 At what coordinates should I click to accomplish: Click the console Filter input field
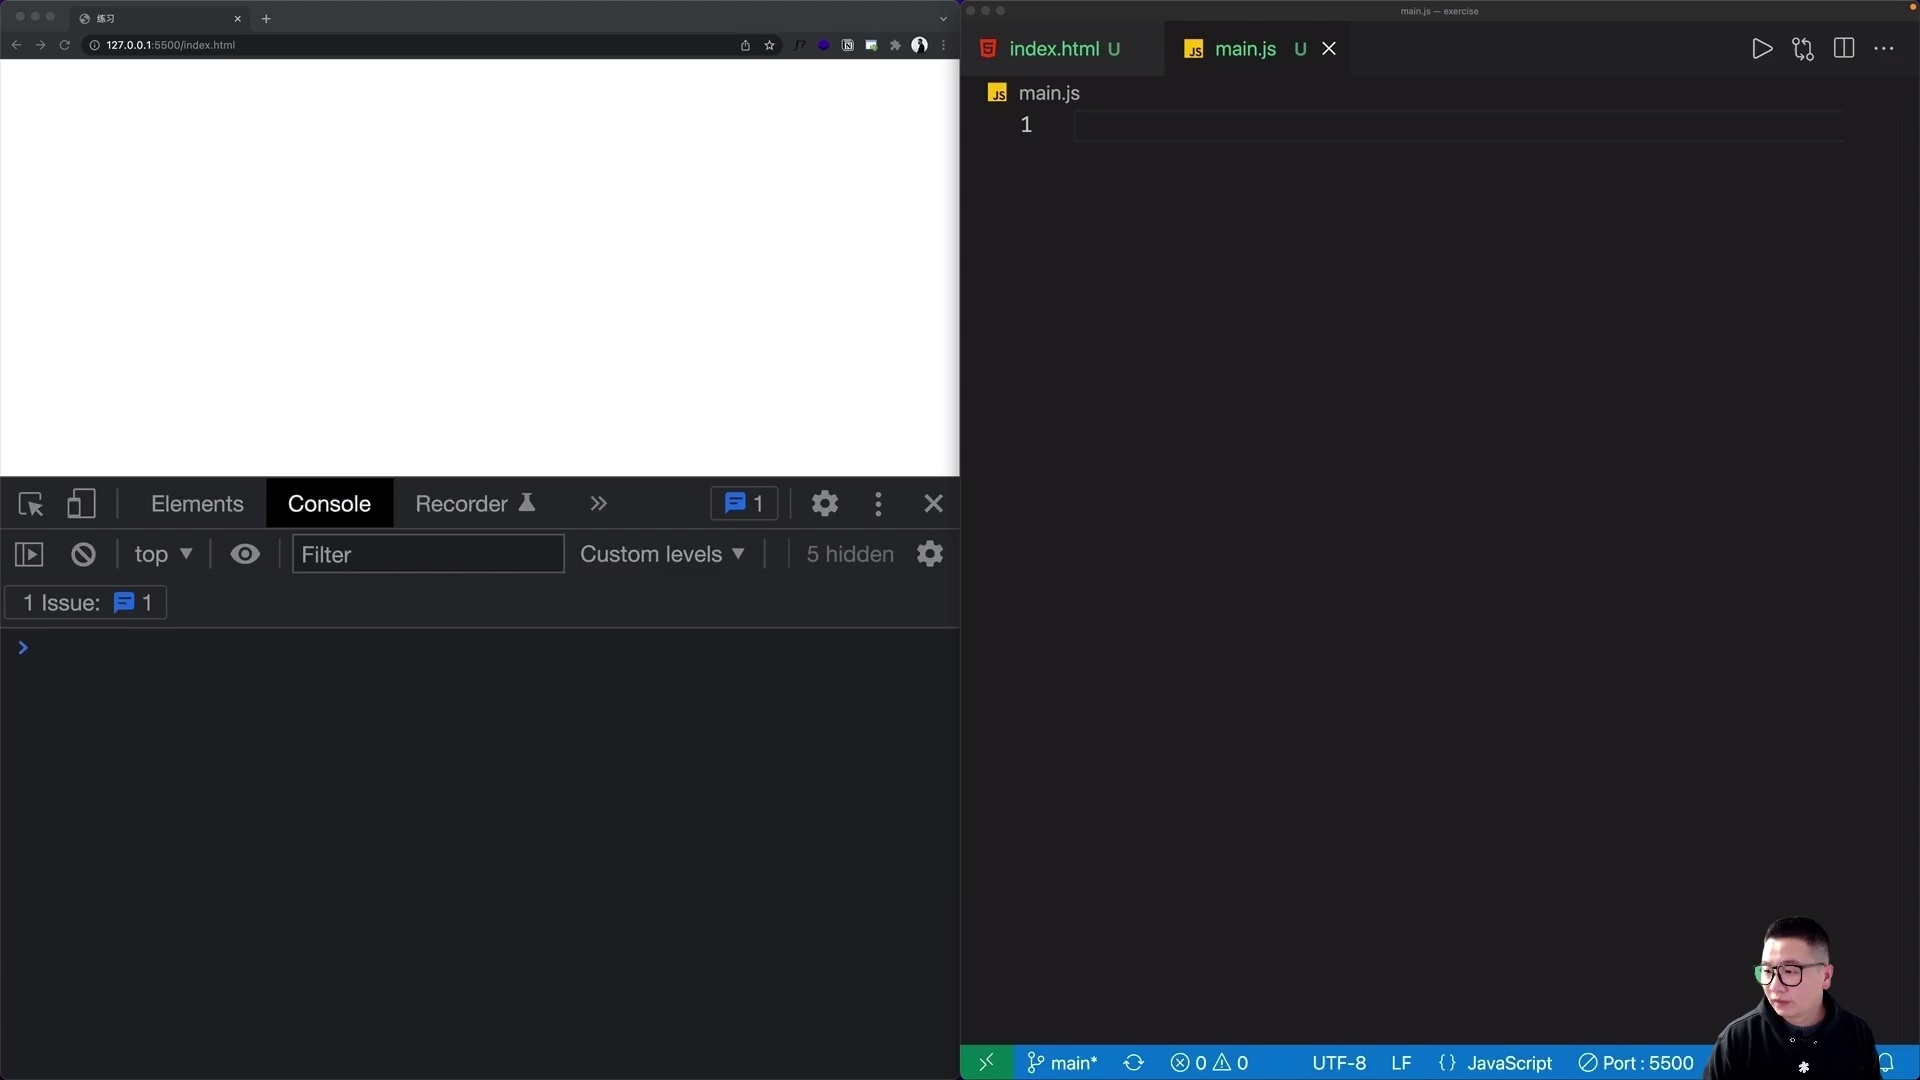(428, 554)
